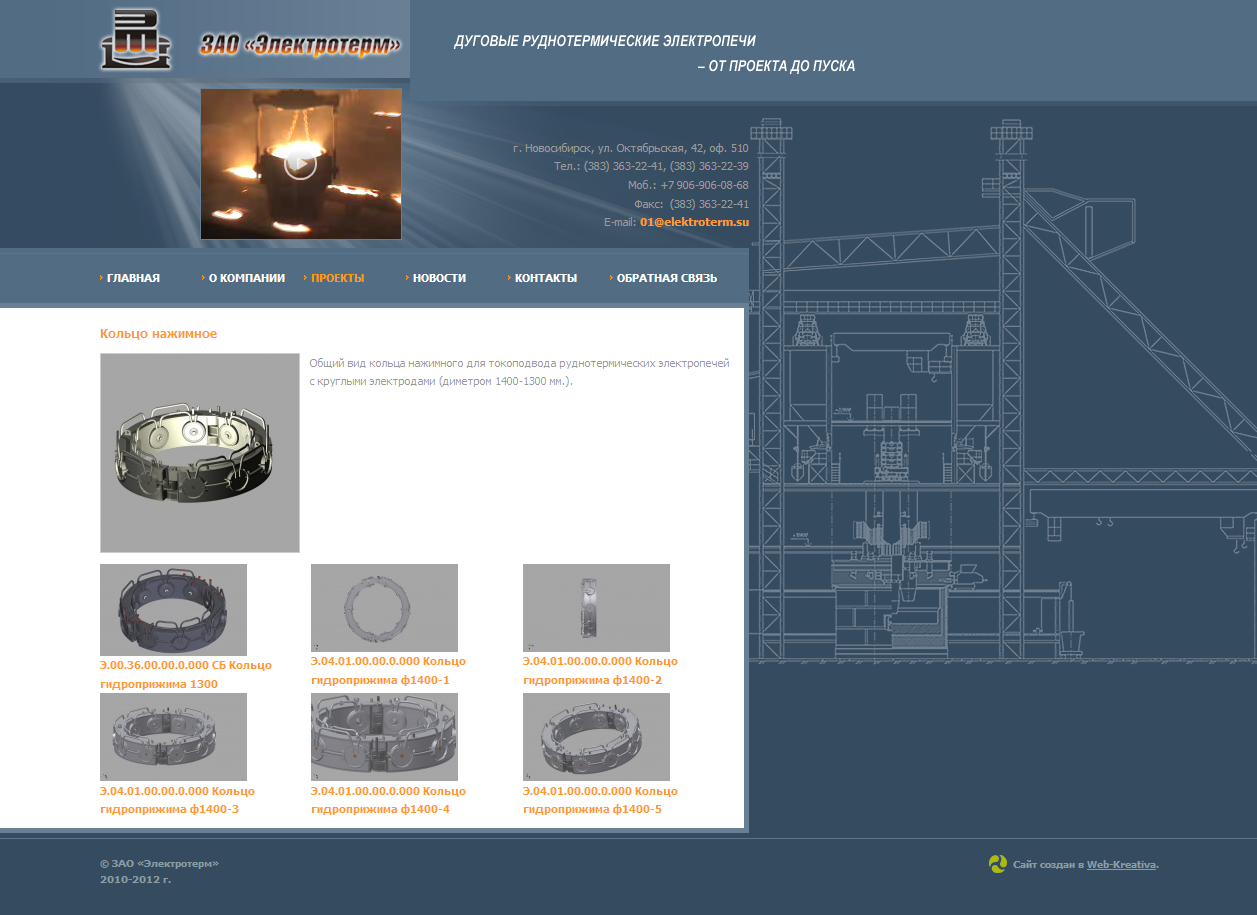Open the ф1400-4 ring thumbnail
1257x915 pixels.
pos(384,736)
